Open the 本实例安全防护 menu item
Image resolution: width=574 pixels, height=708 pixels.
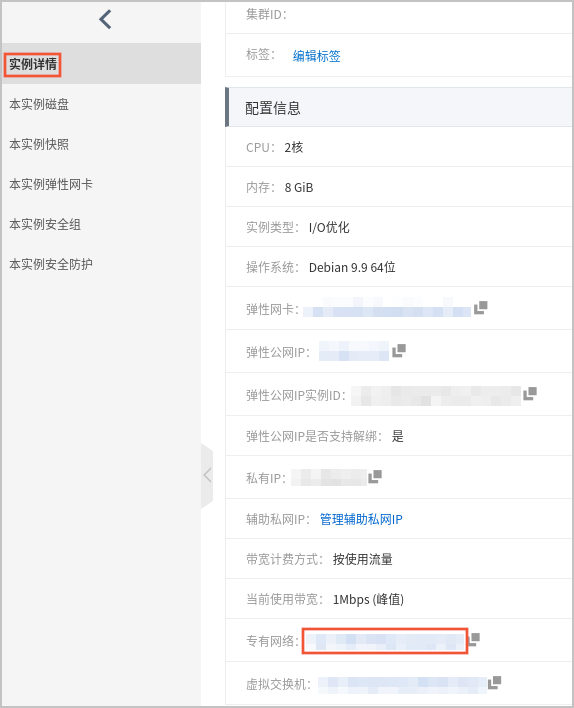click(51, 264)
